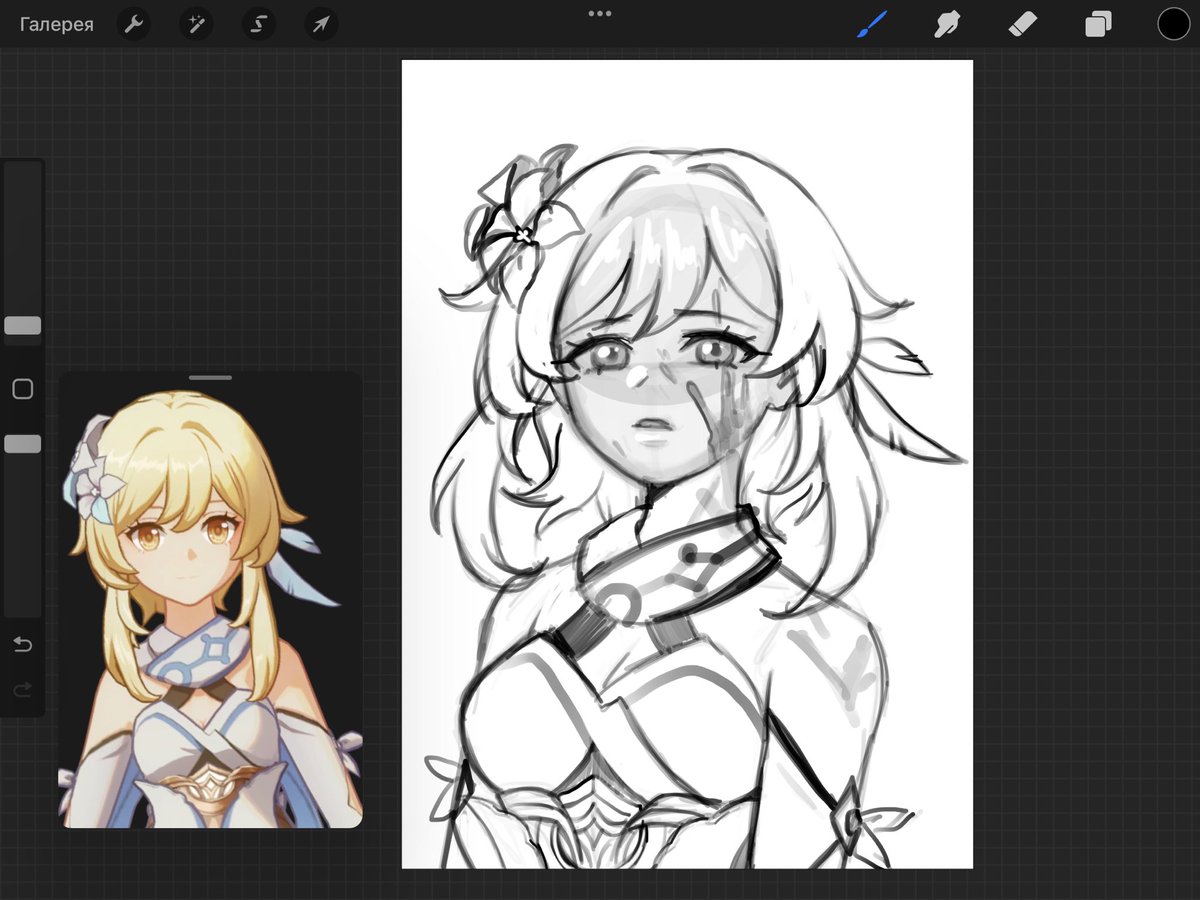Viewport: 1200px width, 900px height.
Task: Undo the last stroke
Action: pyautogui.click(x=22, y=644)
